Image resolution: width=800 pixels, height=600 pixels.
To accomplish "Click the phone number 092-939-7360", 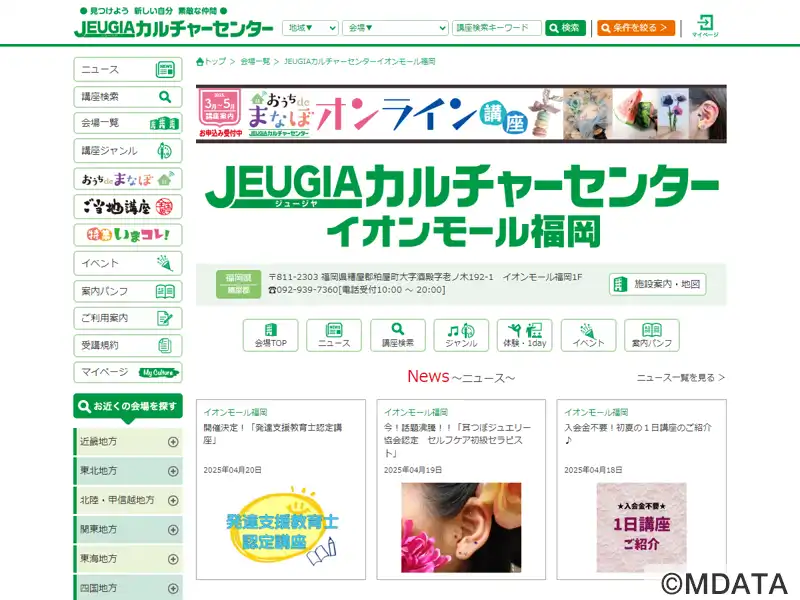I will pyautogui.click(x=308, y=290).
